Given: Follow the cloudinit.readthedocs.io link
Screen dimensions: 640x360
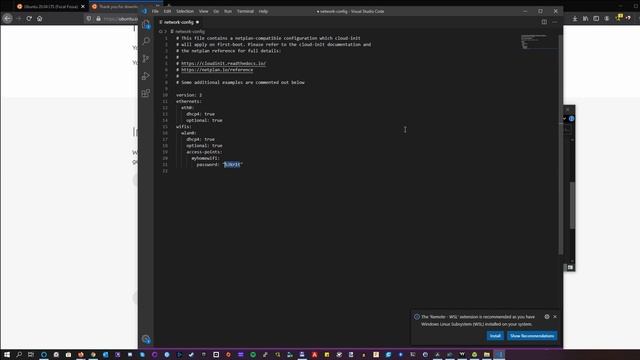Looking at the screenshot, I should (x=223, y=64).
